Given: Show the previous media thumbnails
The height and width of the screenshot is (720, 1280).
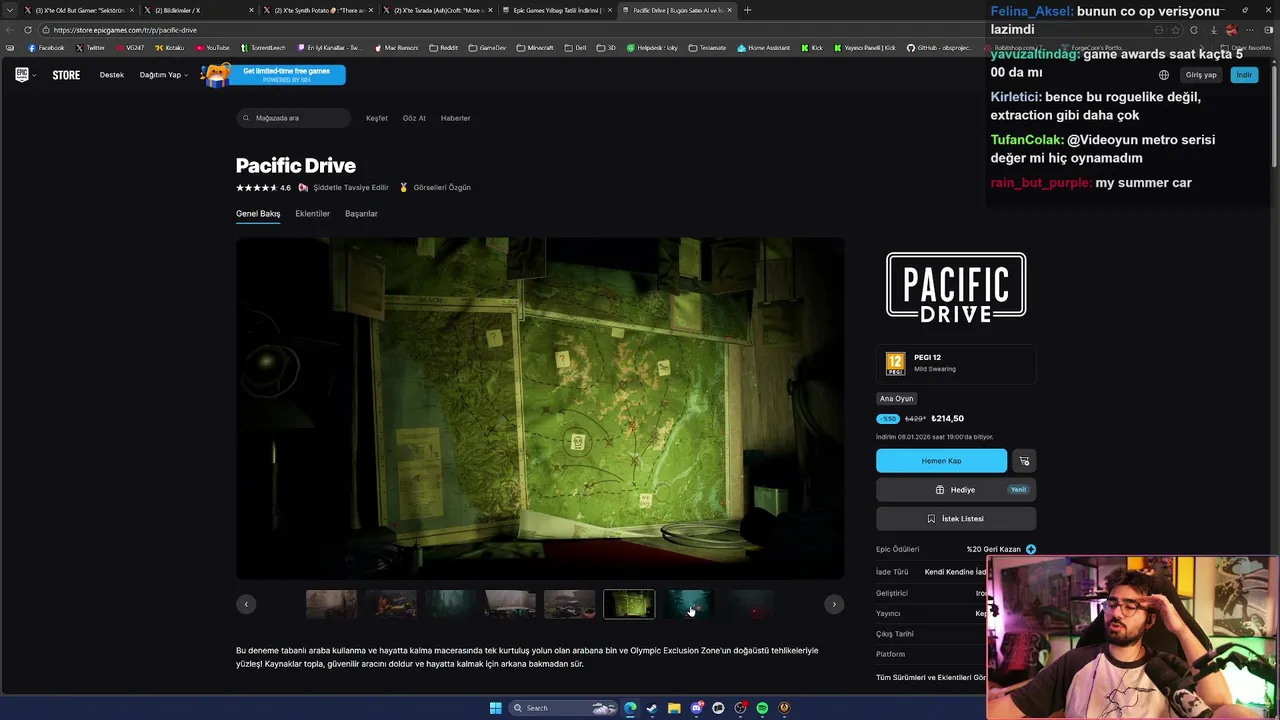Looking at the screenshot, I should 246,604.
